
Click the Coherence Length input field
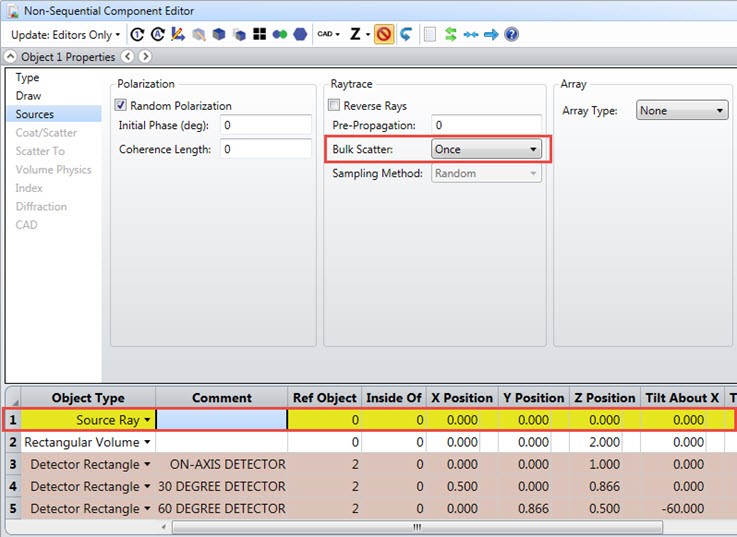tap(266, 149)
